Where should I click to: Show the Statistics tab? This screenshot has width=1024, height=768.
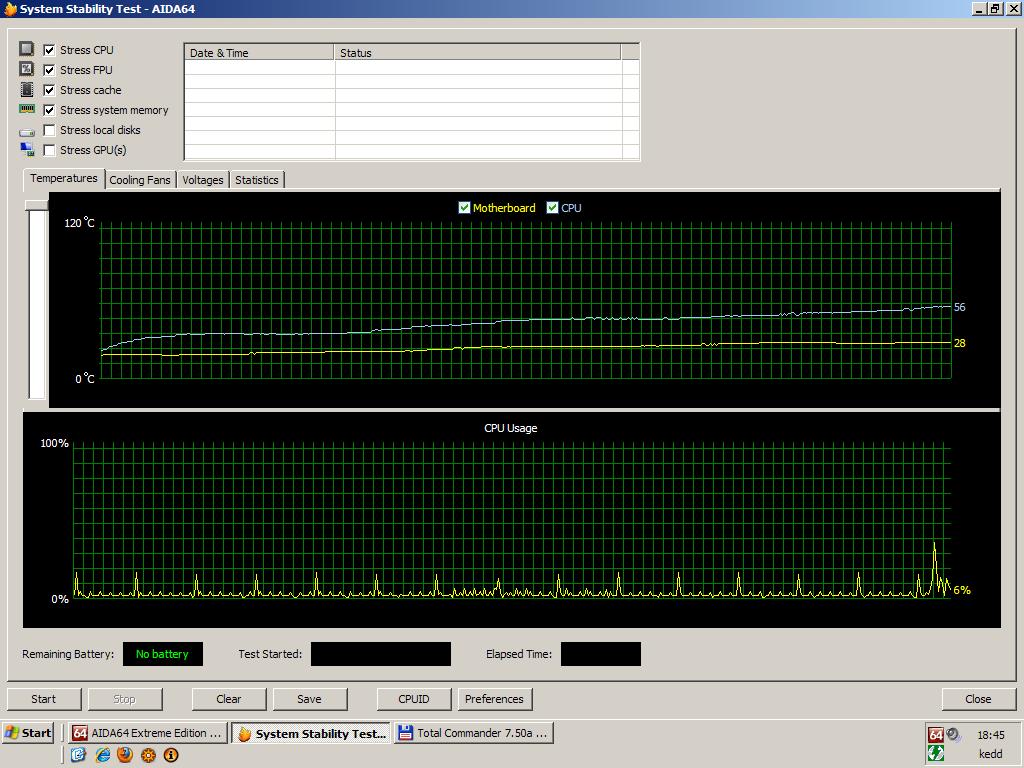(257, 180)
